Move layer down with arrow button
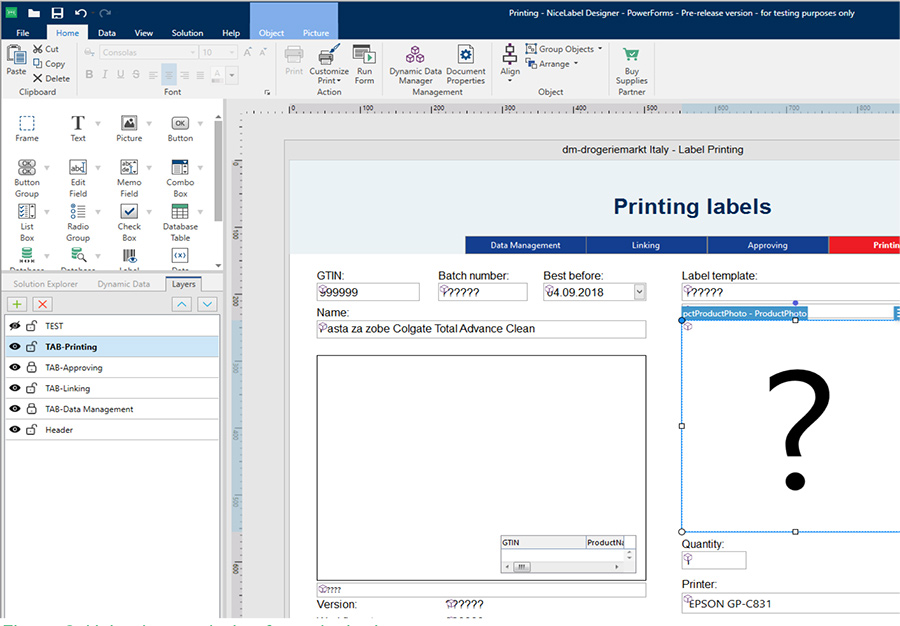Image resolution: width=900 pixels, height=626 pixels. pos(207,304)
